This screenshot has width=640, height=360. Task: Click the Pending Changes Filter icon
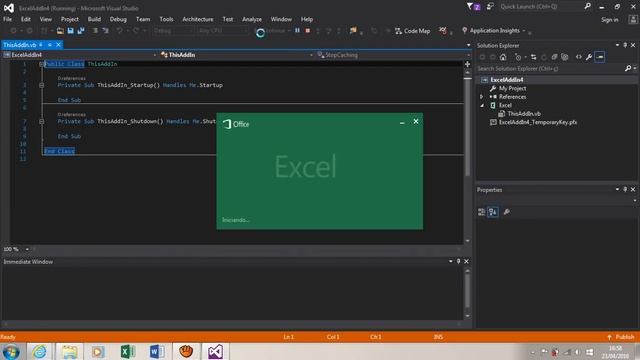pos(518,57)
